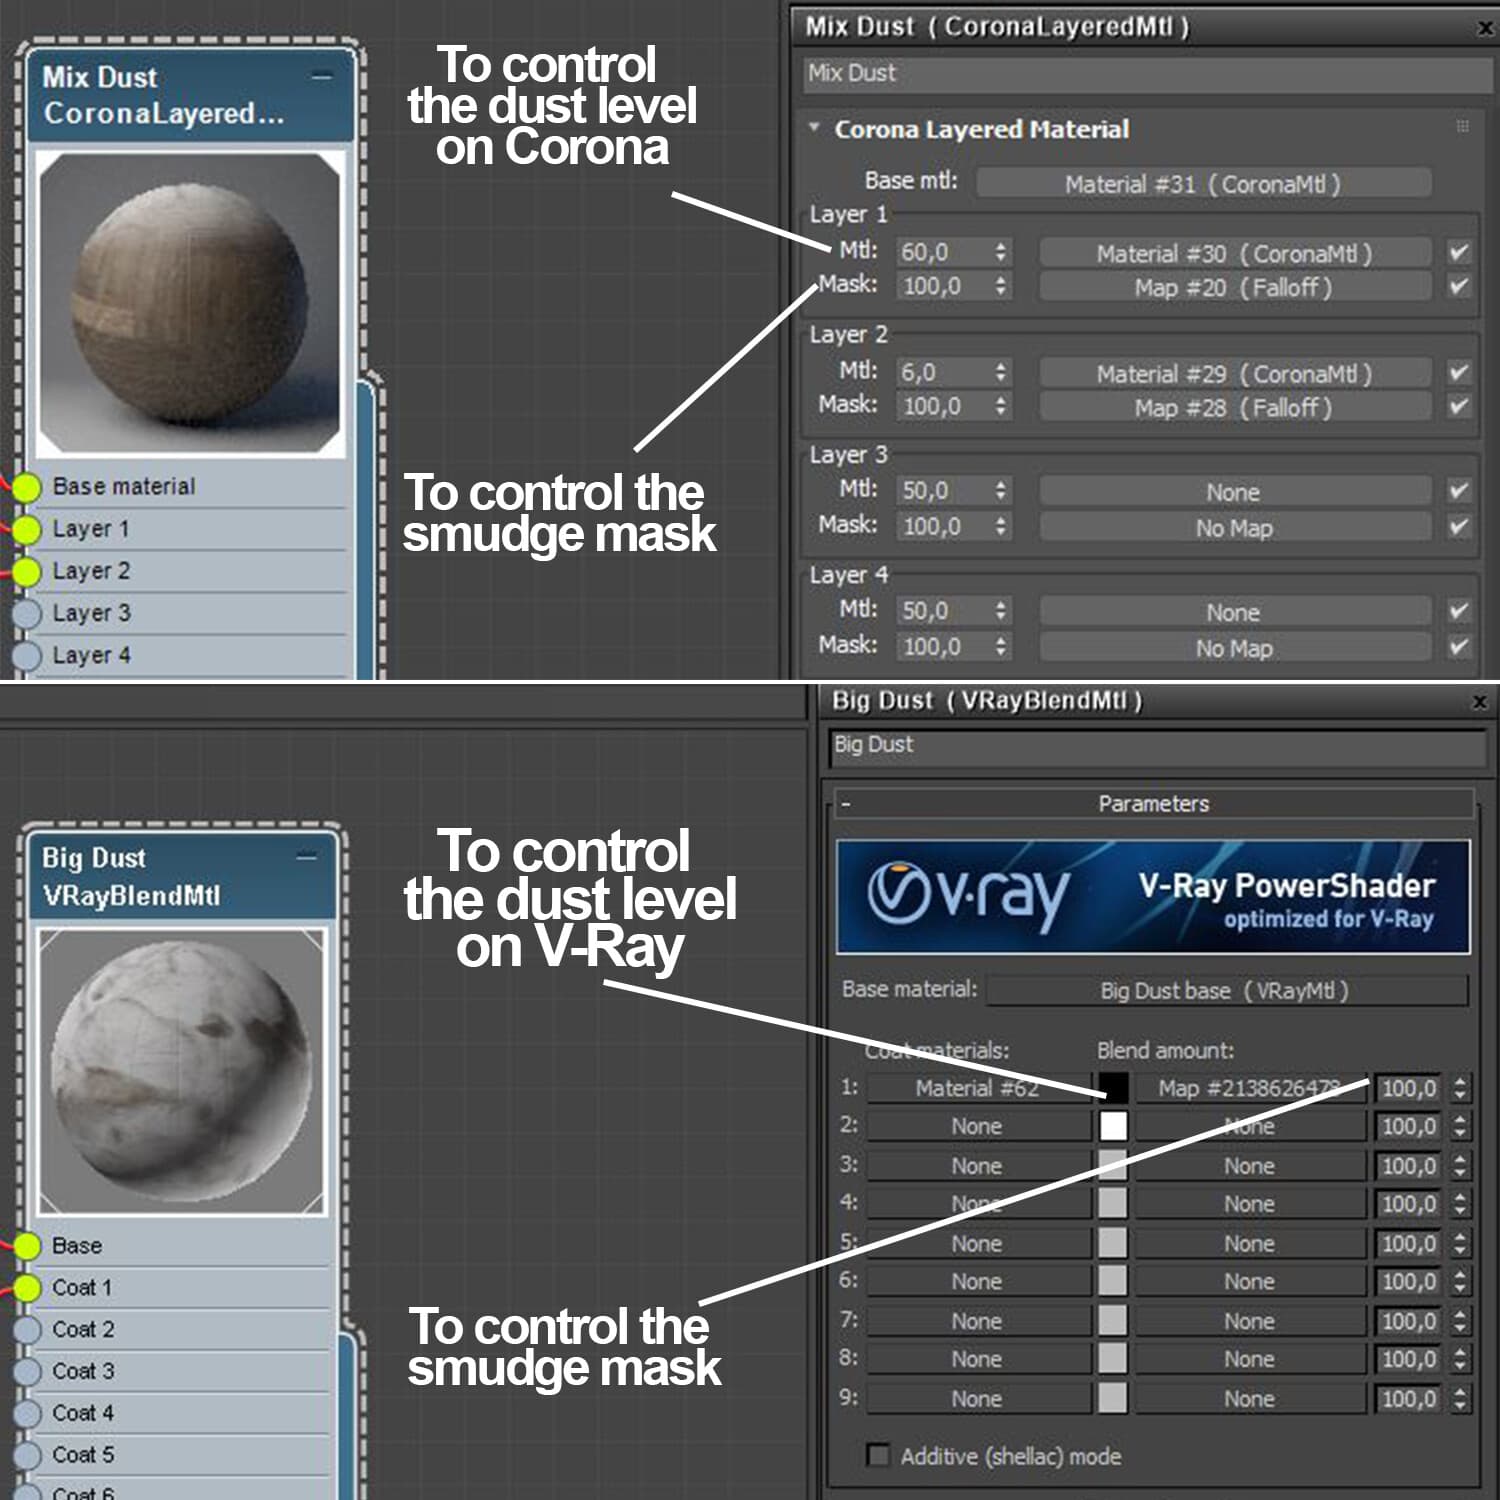Collapse the Corona Layered Material rollout
The height and width of the screenshot is (1500, 1500).
814,128
